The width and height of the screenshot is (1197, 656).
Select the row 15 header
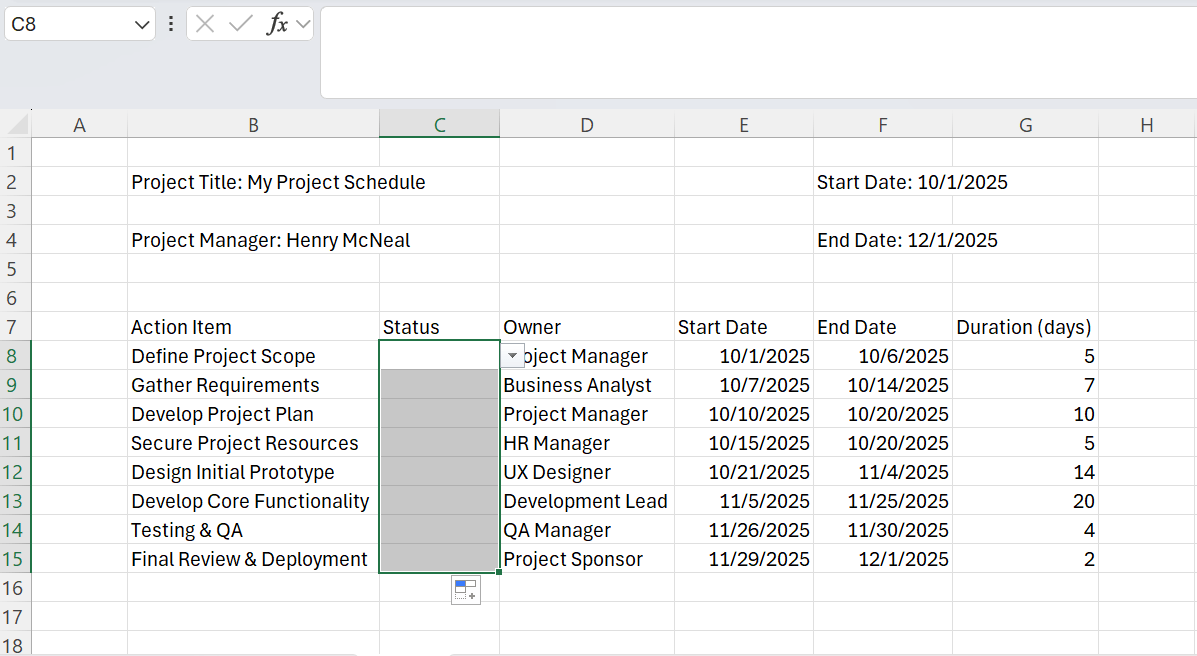tap(14, 559)
